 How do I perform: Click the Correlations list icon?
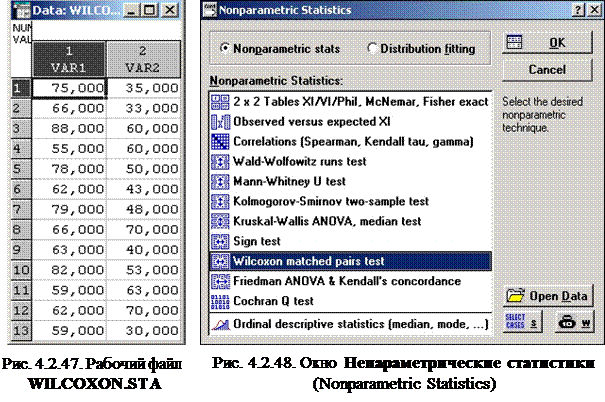(220, 142)
